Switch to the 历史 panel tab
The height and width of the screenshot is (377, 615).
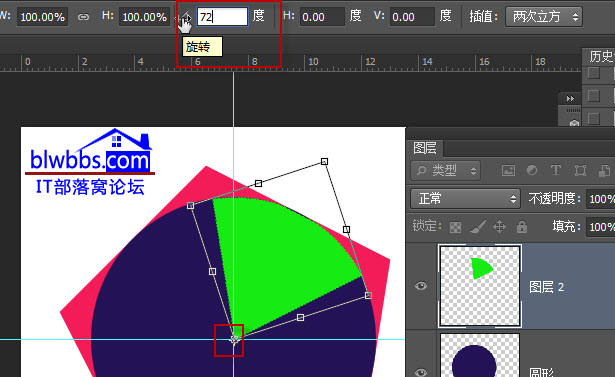point(600,56)
